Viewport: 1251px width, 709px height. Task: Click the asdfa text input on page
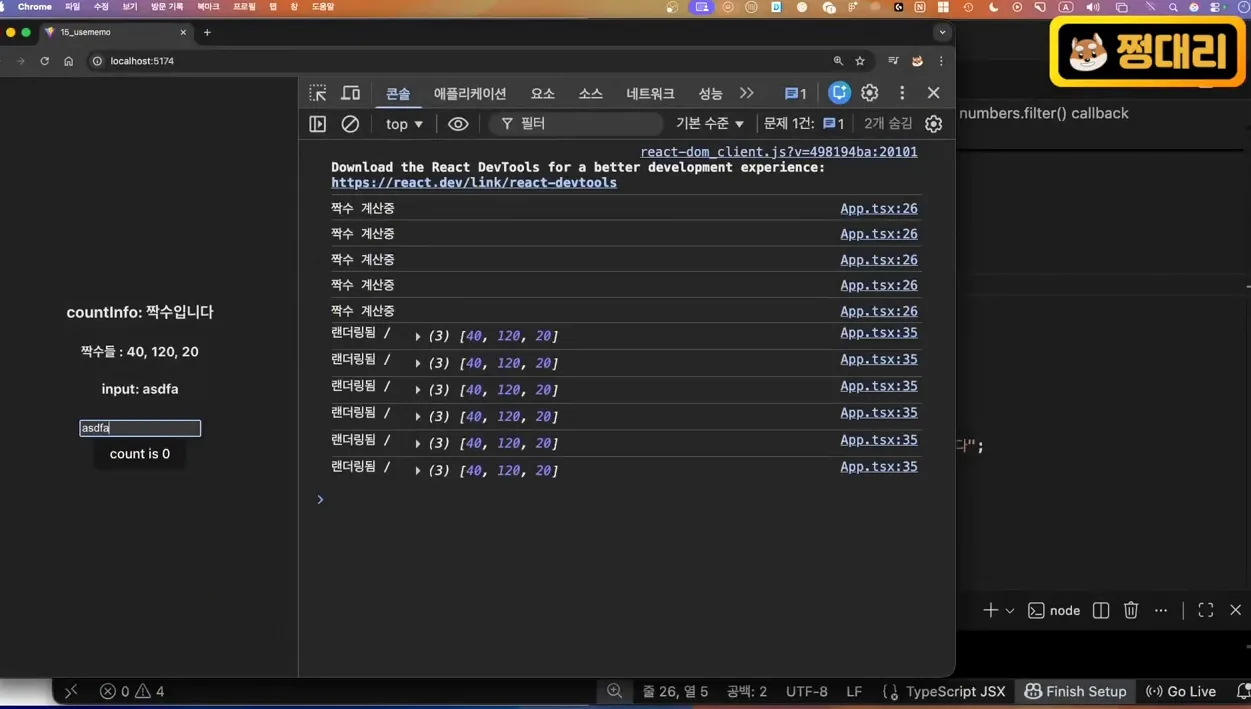pos(140,428)
